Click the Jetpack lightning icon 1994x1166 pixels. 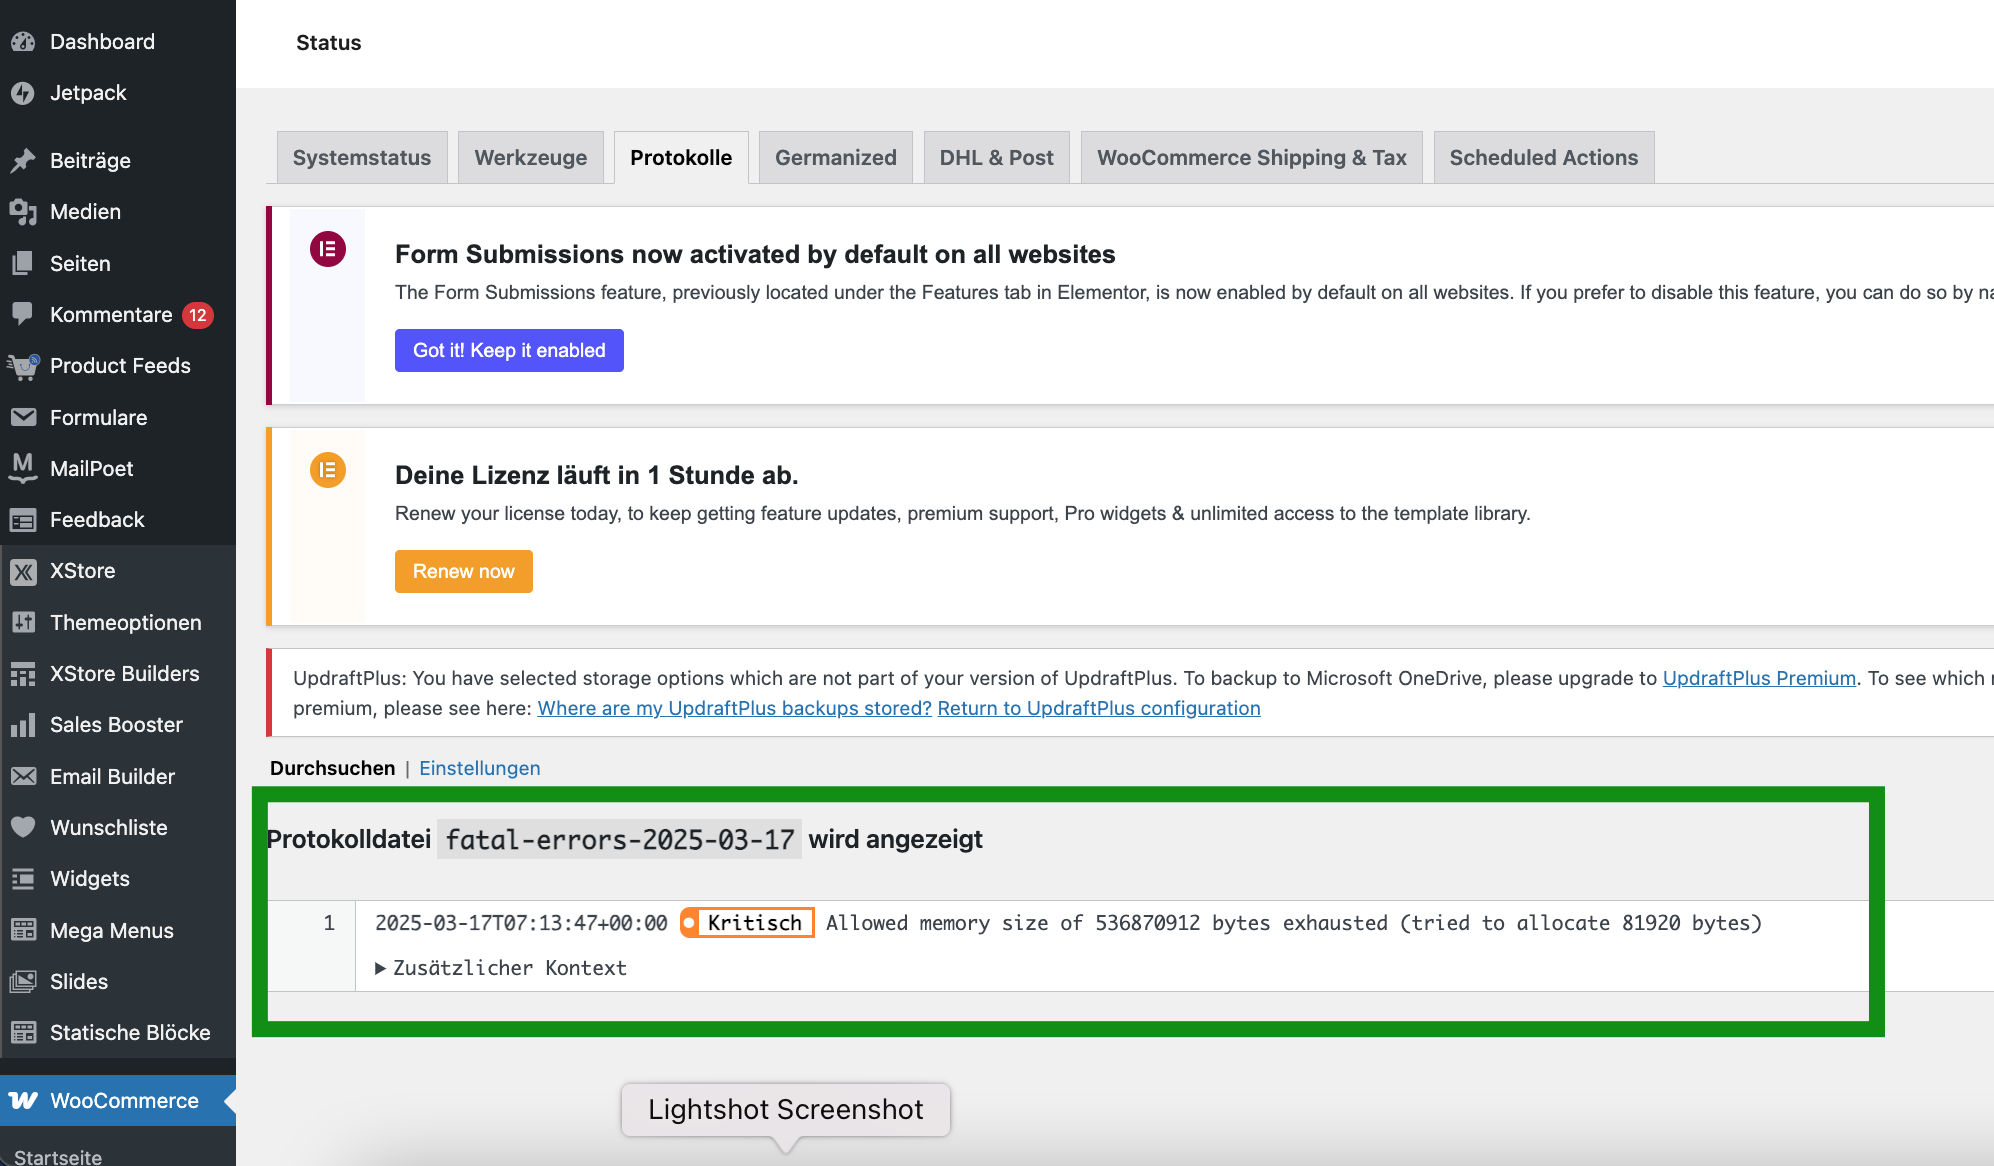point(23,93)
